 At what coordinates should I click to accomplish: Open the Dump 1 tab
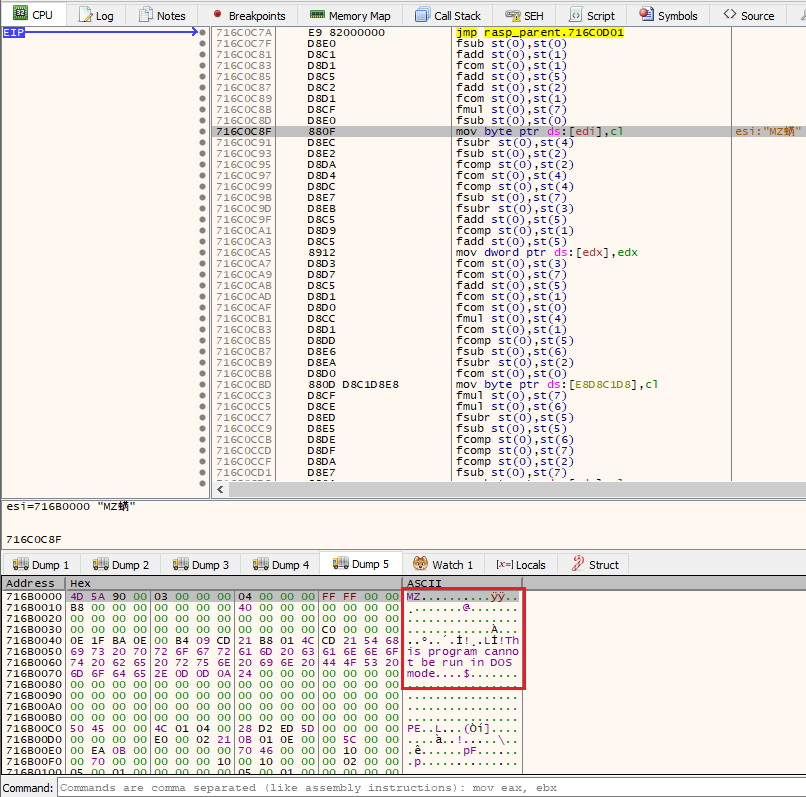(x=40, y=565)
